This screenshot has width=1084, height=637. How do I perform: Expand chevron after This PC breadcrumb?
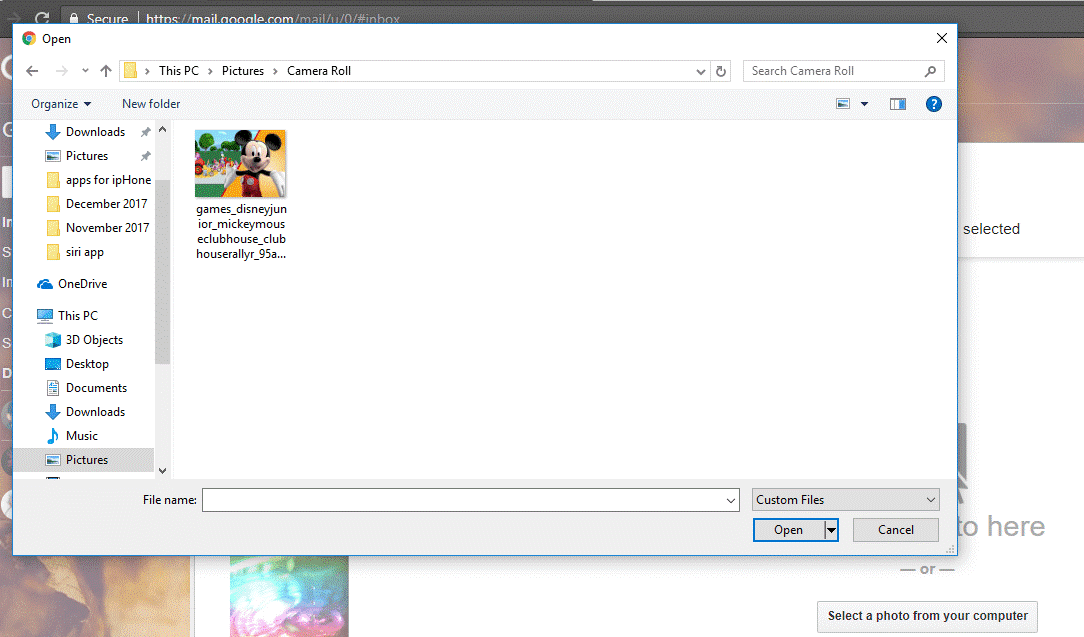pos(210,71)
